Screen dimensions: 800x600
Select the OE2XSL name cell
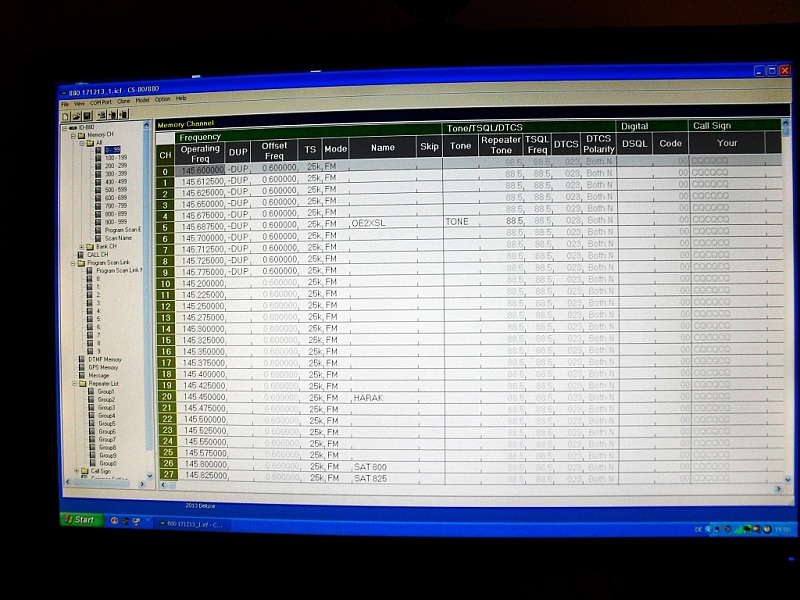click(382, 222)
